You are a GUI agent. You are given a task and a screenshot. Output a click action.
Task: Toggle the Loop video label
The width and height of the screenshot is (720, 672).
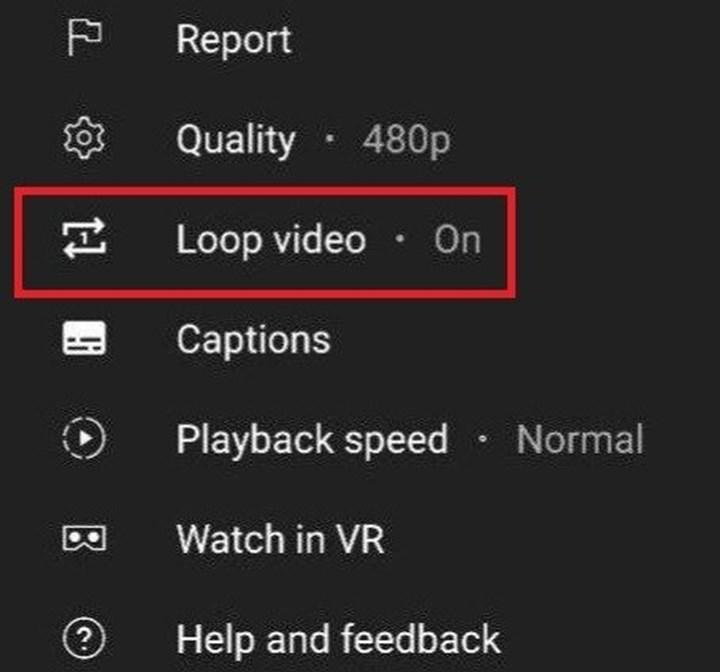270,240
